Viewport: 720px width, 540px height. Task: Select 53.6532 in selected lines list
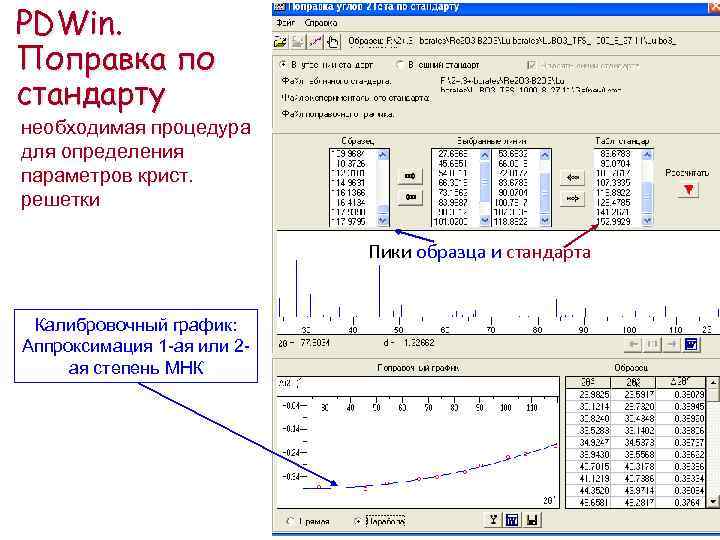(516, 154)
